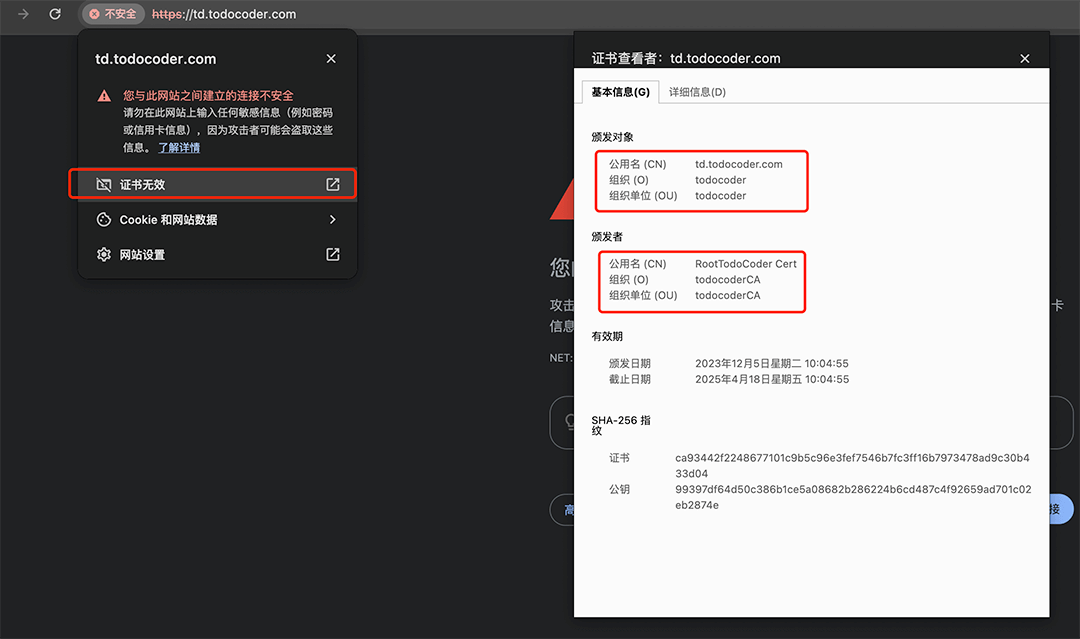The width and height of the screenshot is (1080, 639).
Task: Click the 截止日期 value 2025年4月18日
Action: (771, 379)
